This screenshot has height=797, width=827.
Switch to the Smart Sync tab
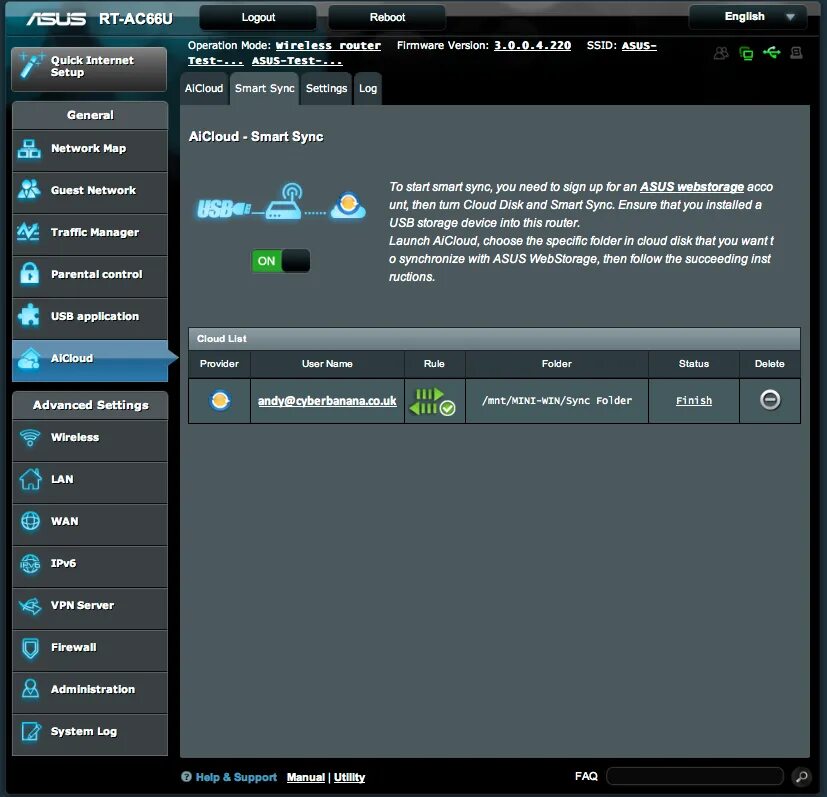pos(265,89)
